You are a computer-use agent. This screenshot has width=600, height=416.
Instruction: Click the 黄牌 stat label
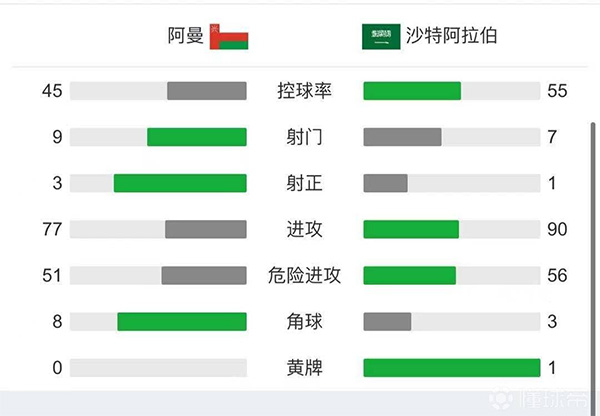click(304, 368)
